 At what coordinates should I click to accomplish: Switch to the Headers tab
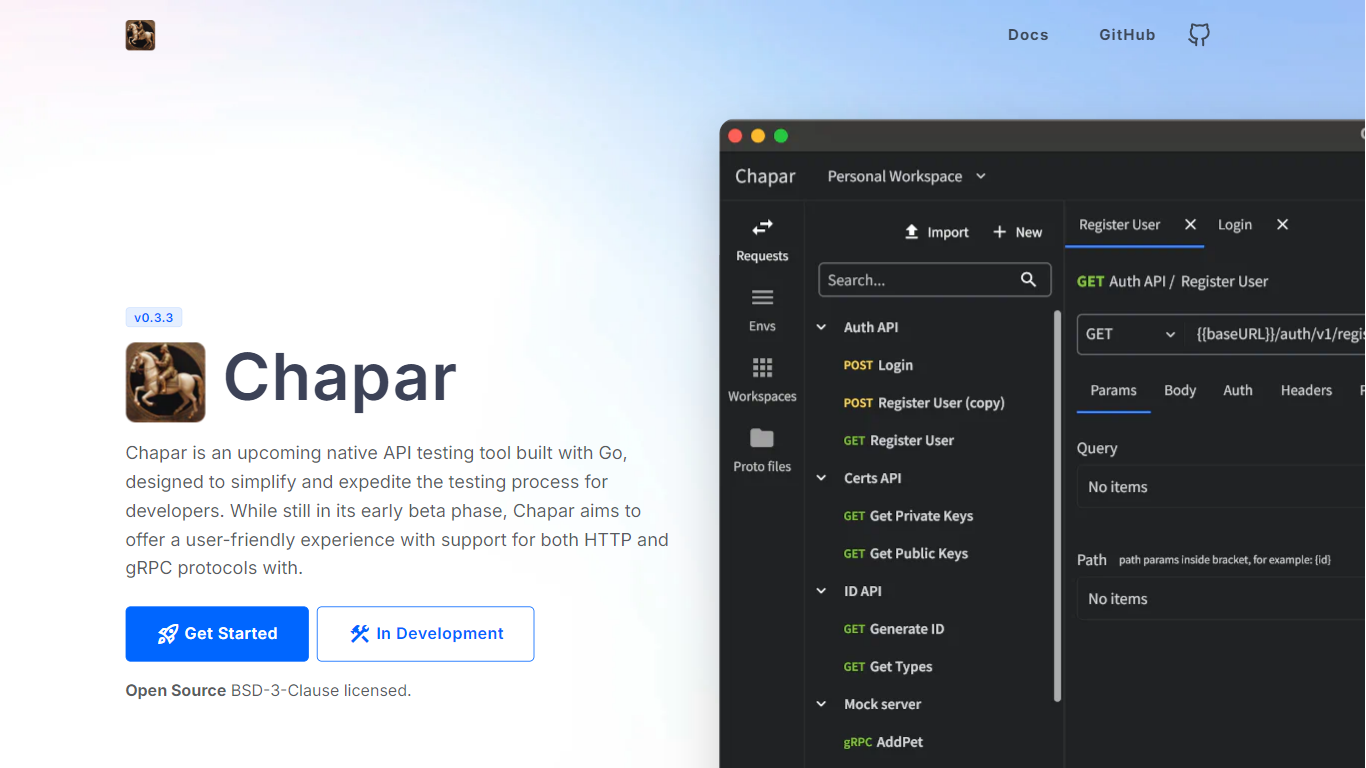[1306, 390]
